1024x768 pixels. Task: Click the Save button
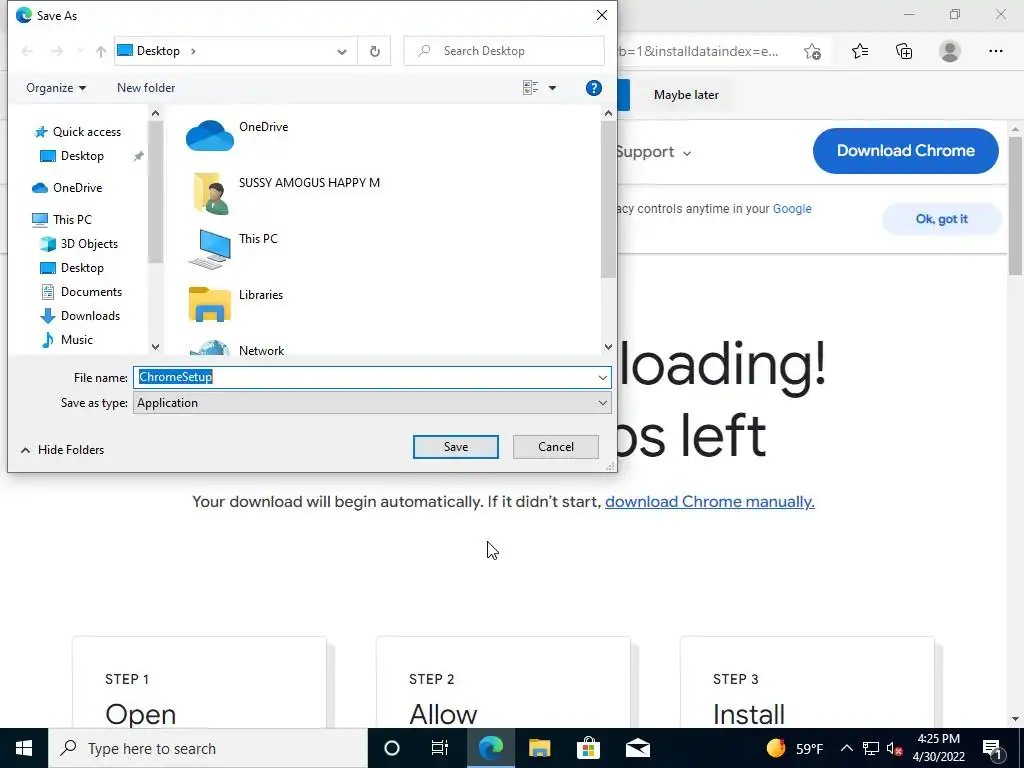tap(456, 447)
